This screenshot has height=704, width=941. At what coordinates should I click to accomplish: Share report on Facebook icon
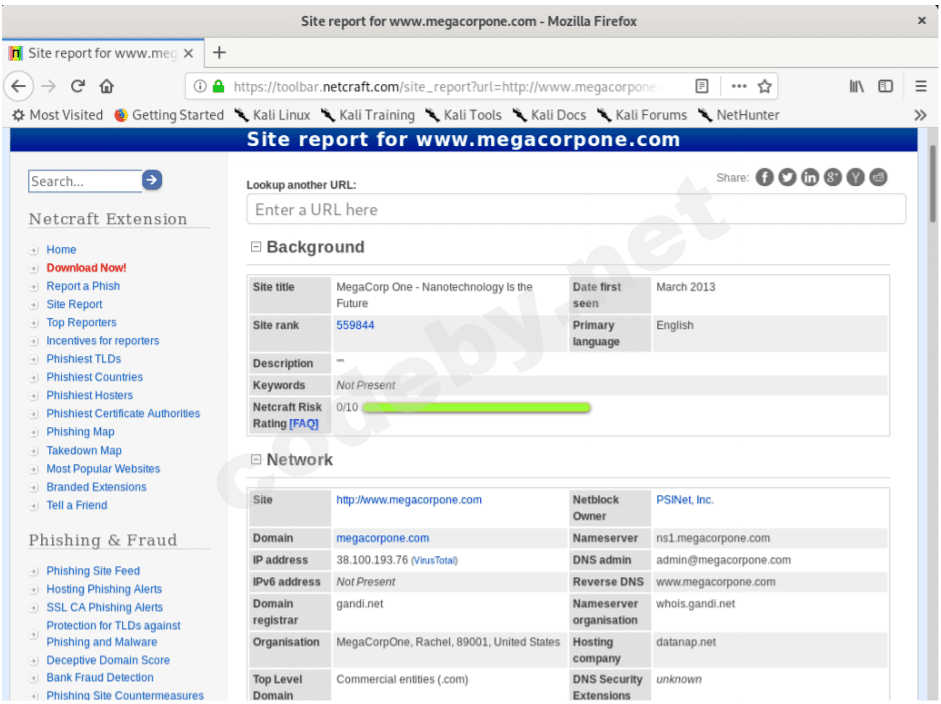764,177
